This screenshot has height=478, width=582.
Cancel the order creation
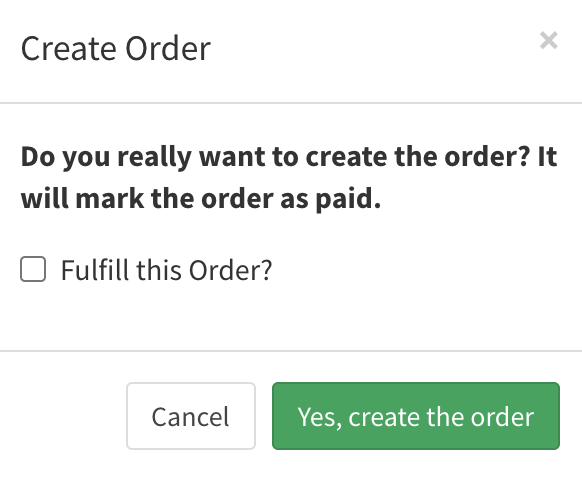[191, 416]
